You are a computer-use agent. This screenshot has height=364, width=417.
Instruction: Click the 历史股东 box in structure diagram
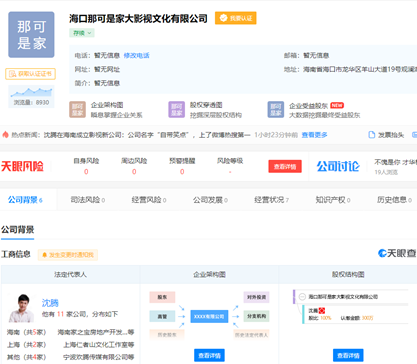point(167,334)
